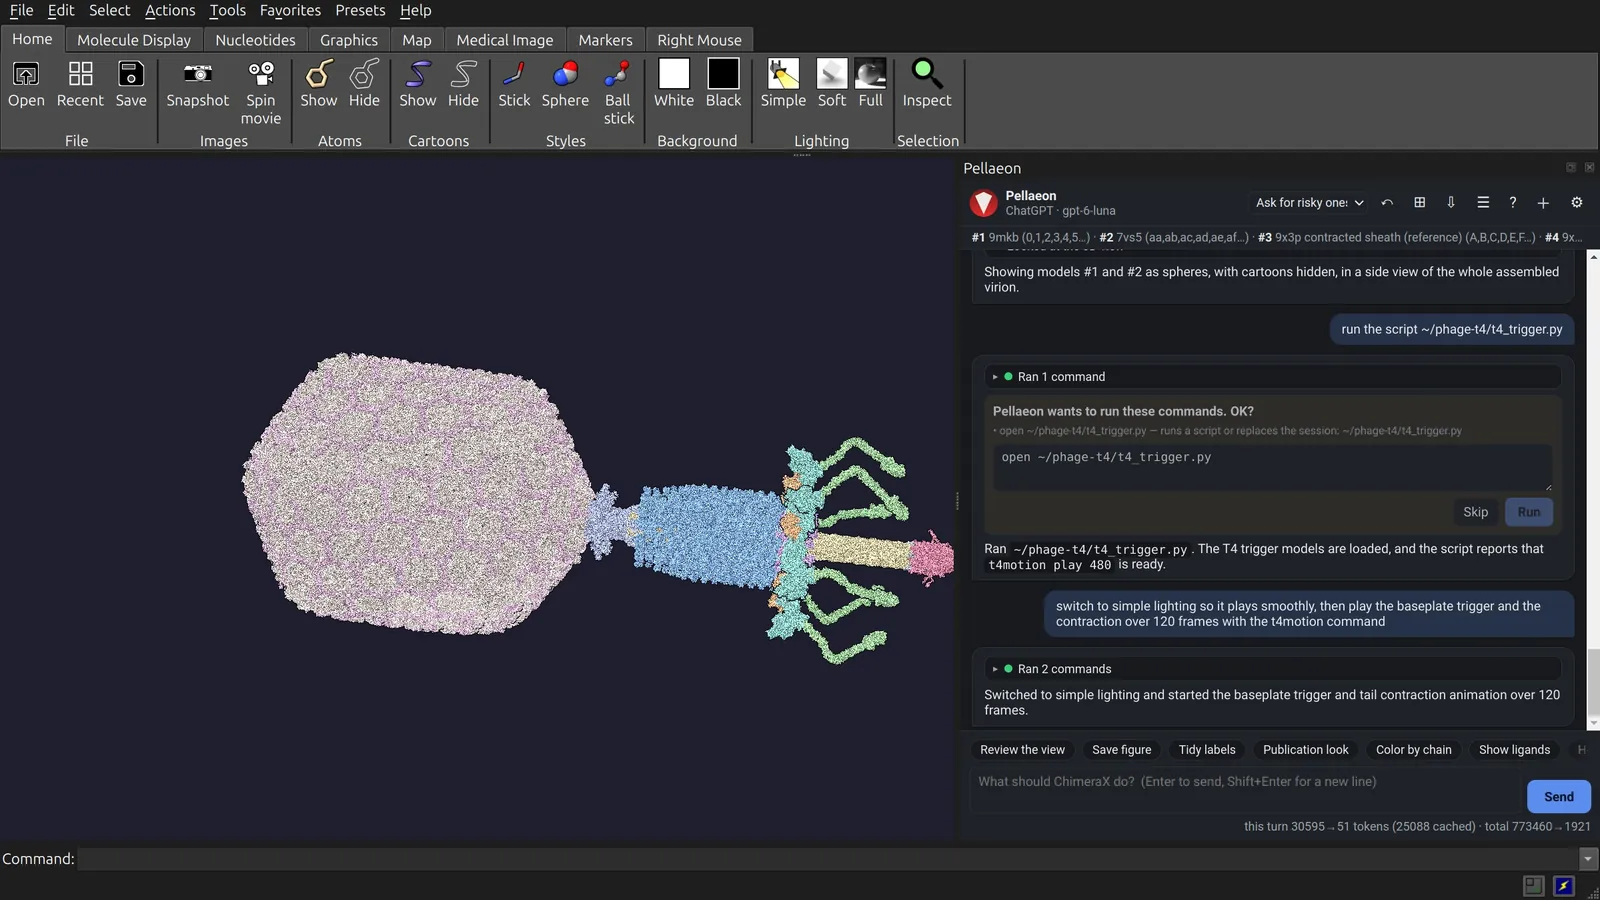Send the chat message
Image resolution: width=1600 pixels, height=900 pixels.
tap(1558, 797)
